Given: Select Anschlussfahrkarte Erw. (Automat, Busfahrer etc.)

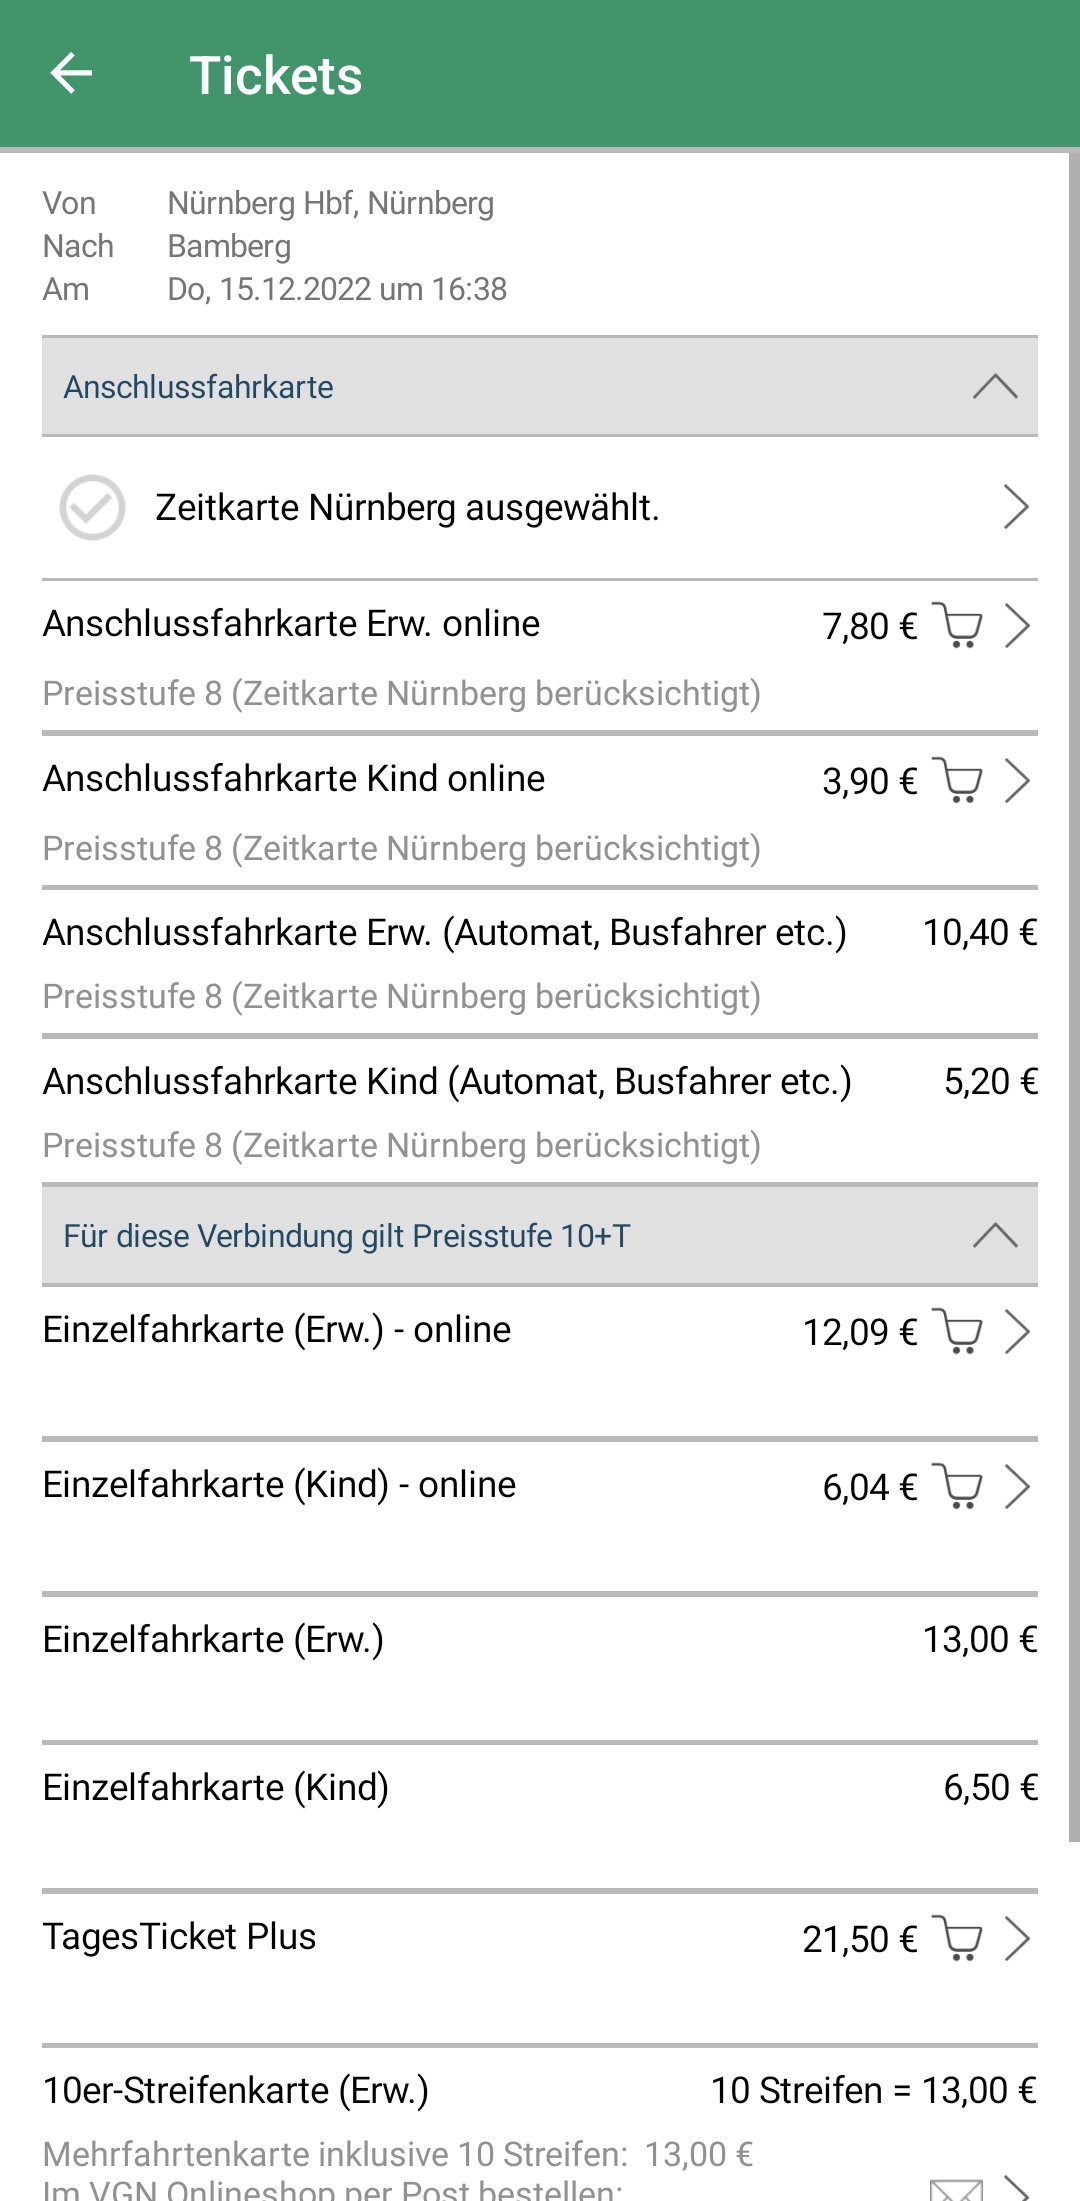Looking at the screenshot, I should pyautogui.click(x=540, y=961).
